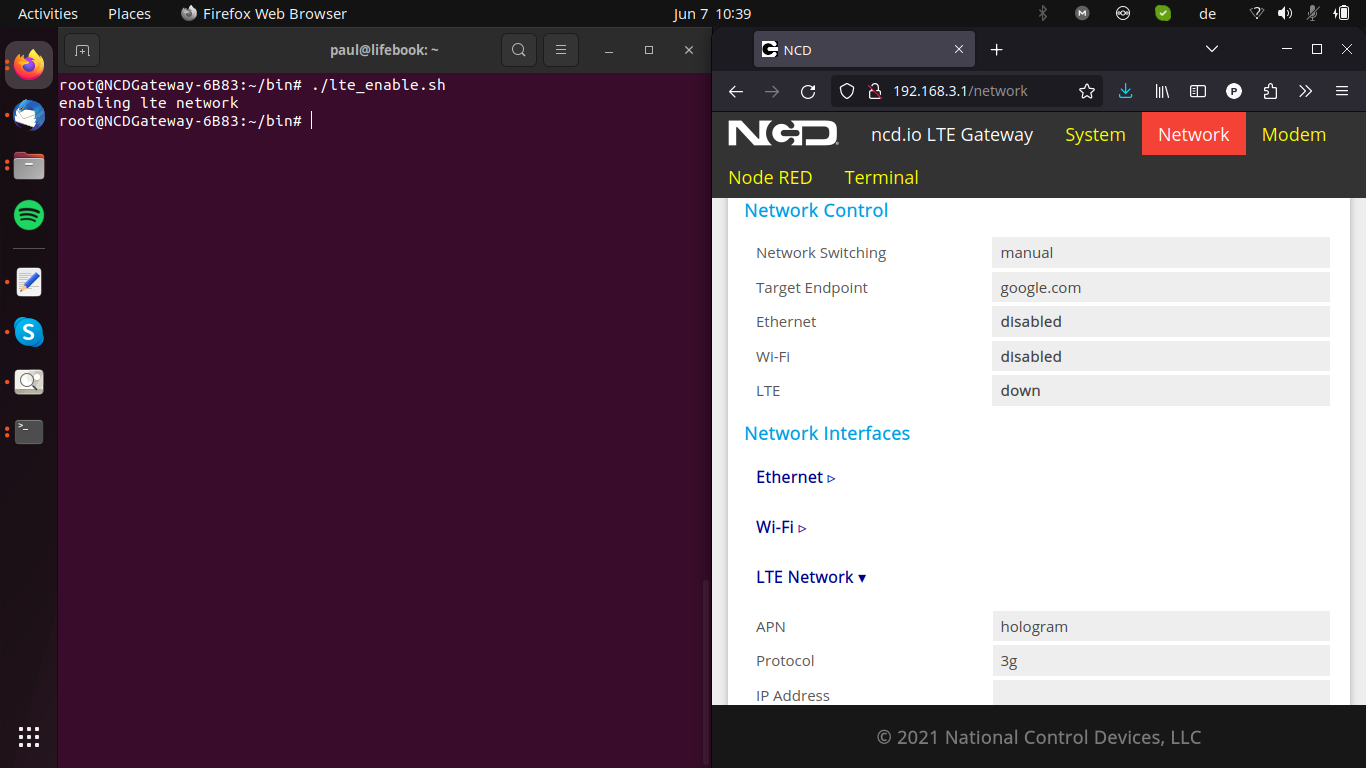The image size is (1366, 768).
Task: Show the applications grid
Action: pyautogui.click(x=29, y=737)
